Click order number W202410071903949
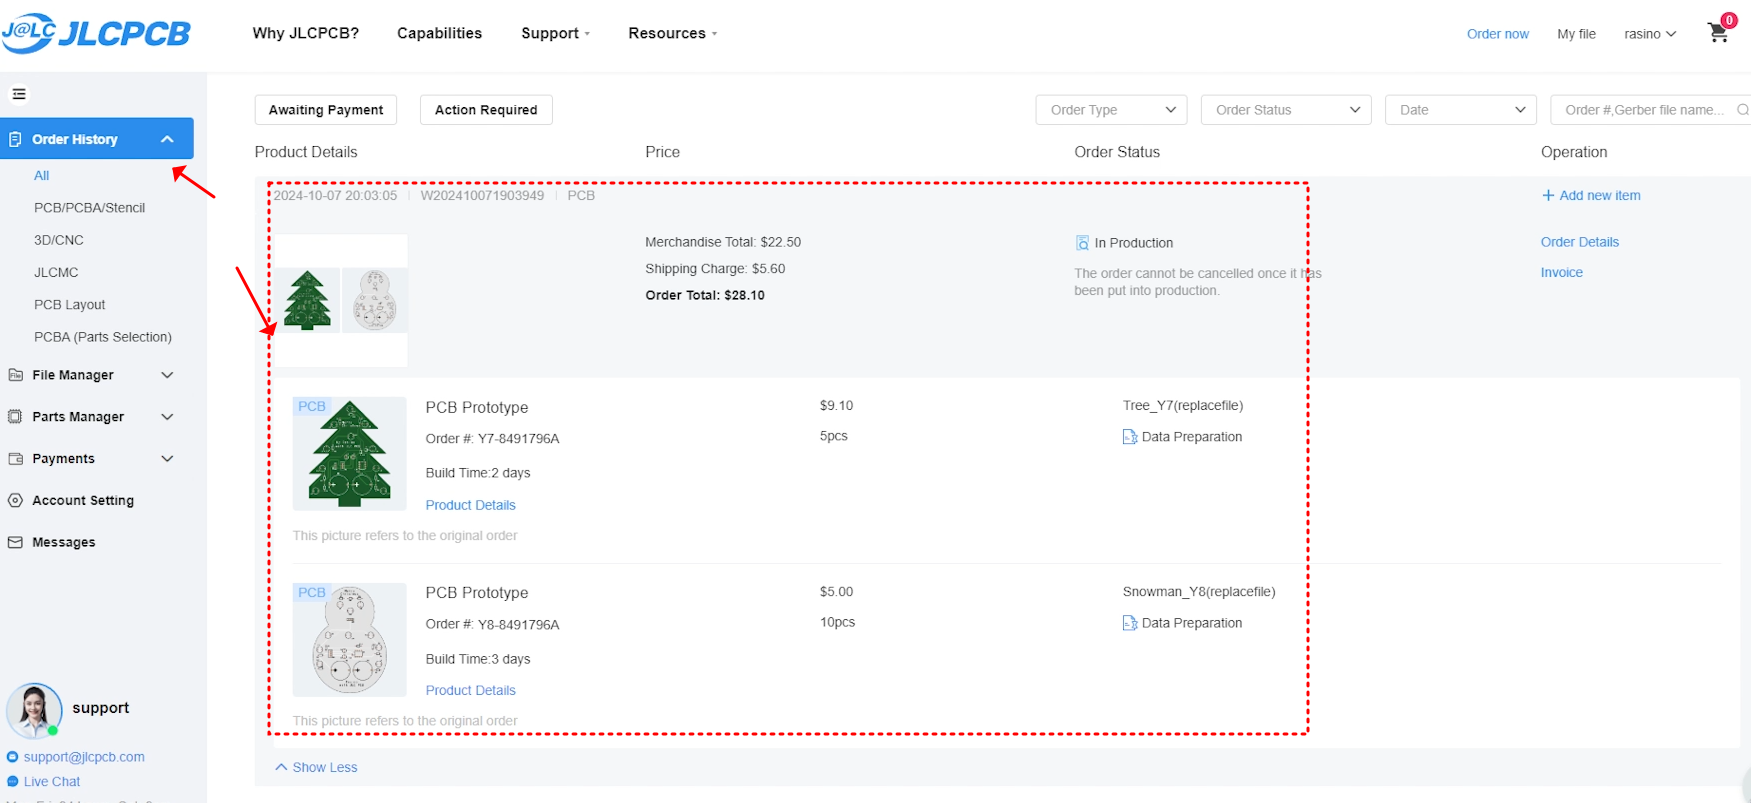Viewport: 1751px width, 803px height. pyautogui.click(x=482, y=196)
